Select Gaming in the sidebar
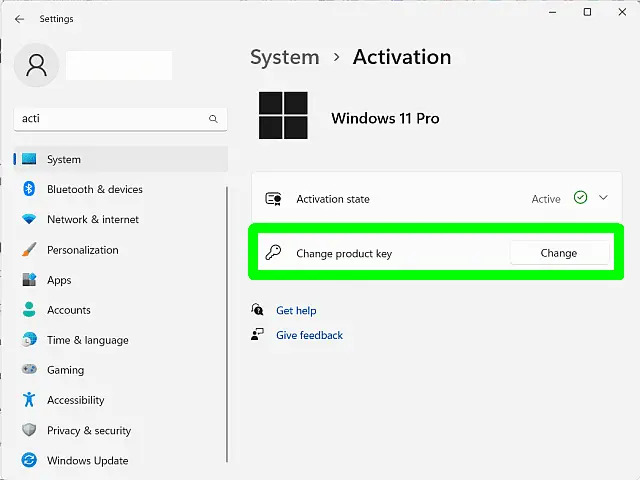Image resolution: width=640 pixels, height=480 pixels. tap(121, 370)
